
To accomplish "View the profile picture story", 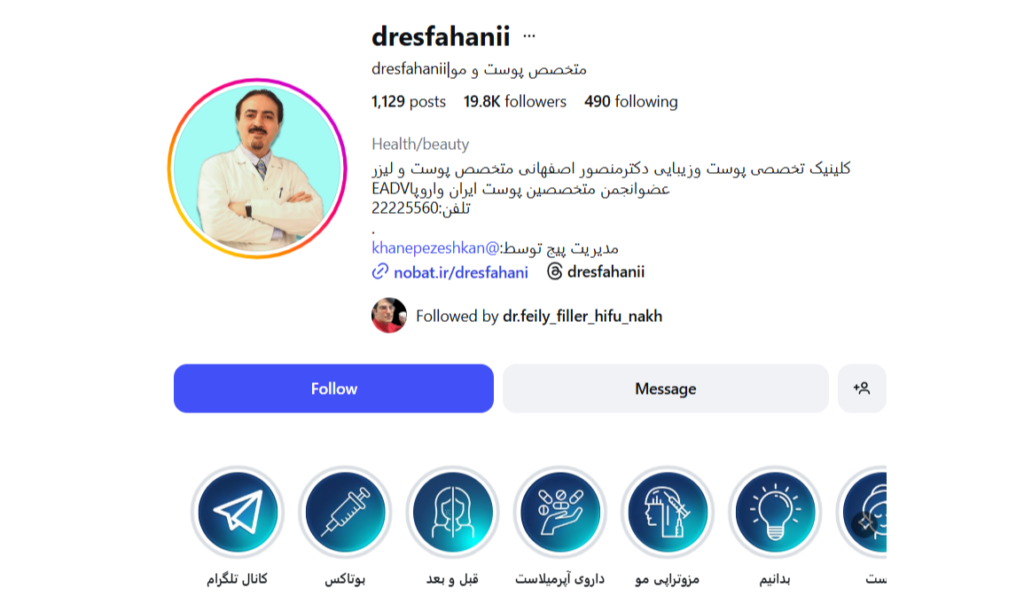I will (257, 168).
